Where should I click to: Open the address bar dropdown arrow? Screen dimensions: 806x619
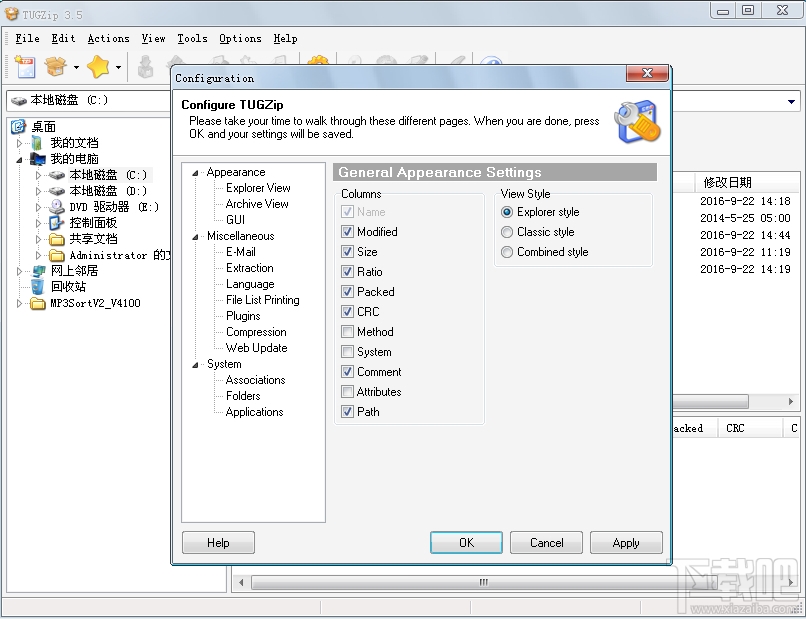point(791,101)
